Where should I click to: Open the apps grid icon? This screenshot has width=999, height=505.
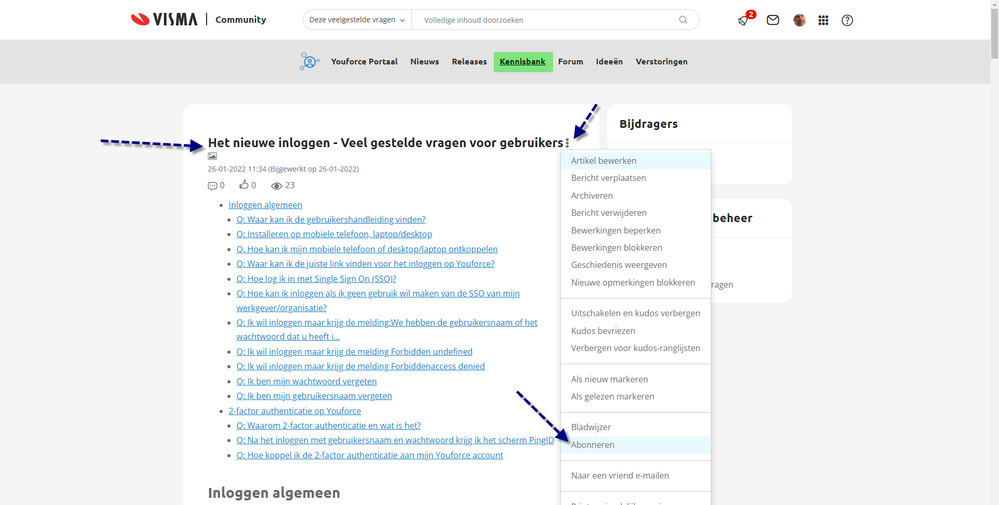823,20
